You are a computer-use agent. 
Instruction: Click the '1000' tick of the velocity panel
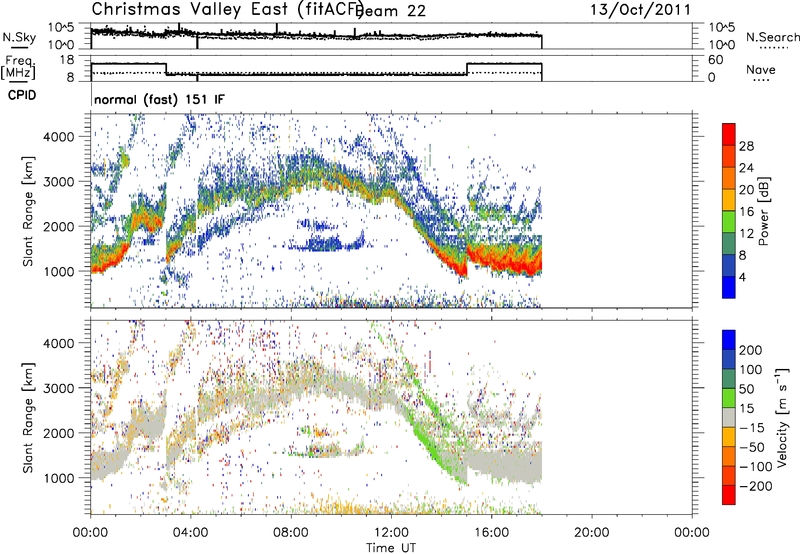[x=58, y=478]
